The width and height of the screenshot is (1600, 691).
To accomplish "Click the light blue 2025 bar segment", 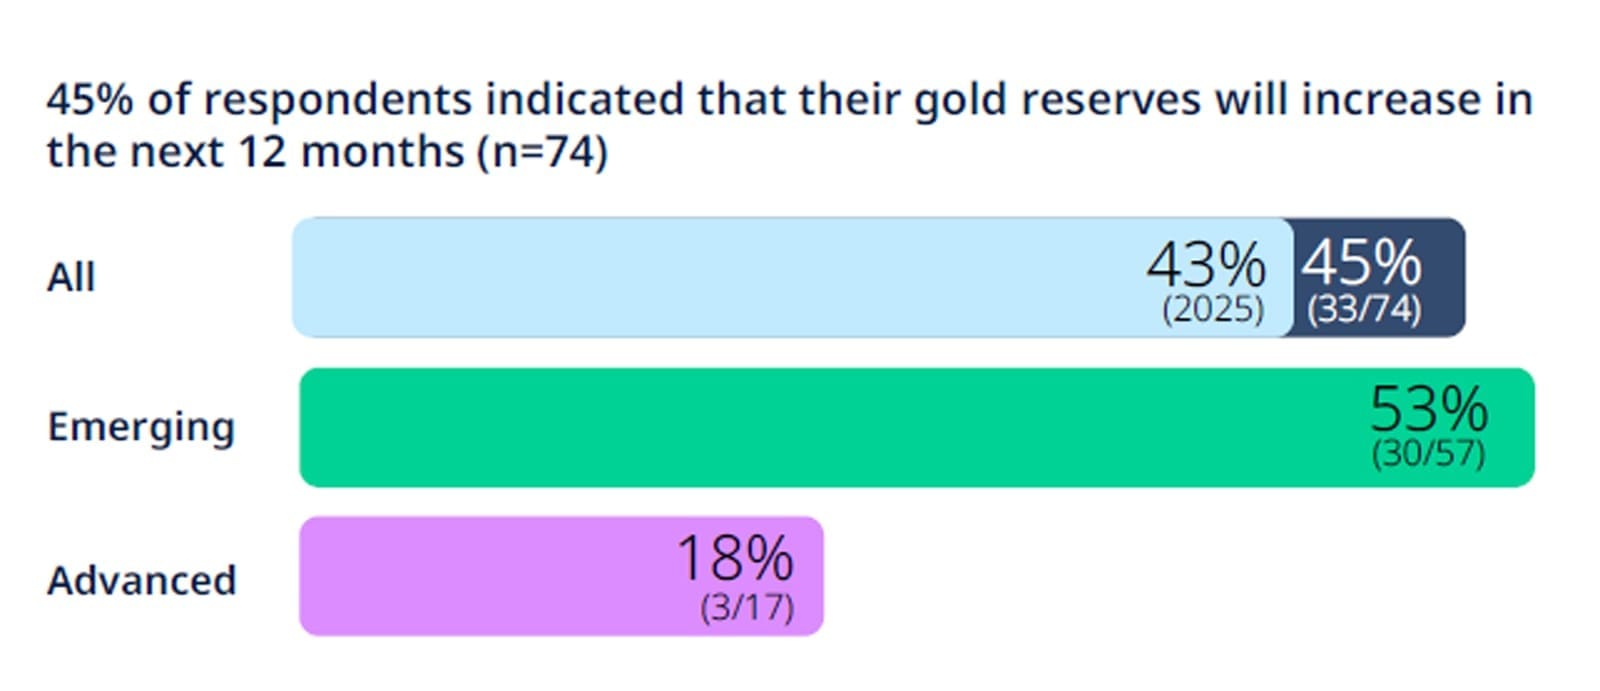I will click(x=791, y=277).
